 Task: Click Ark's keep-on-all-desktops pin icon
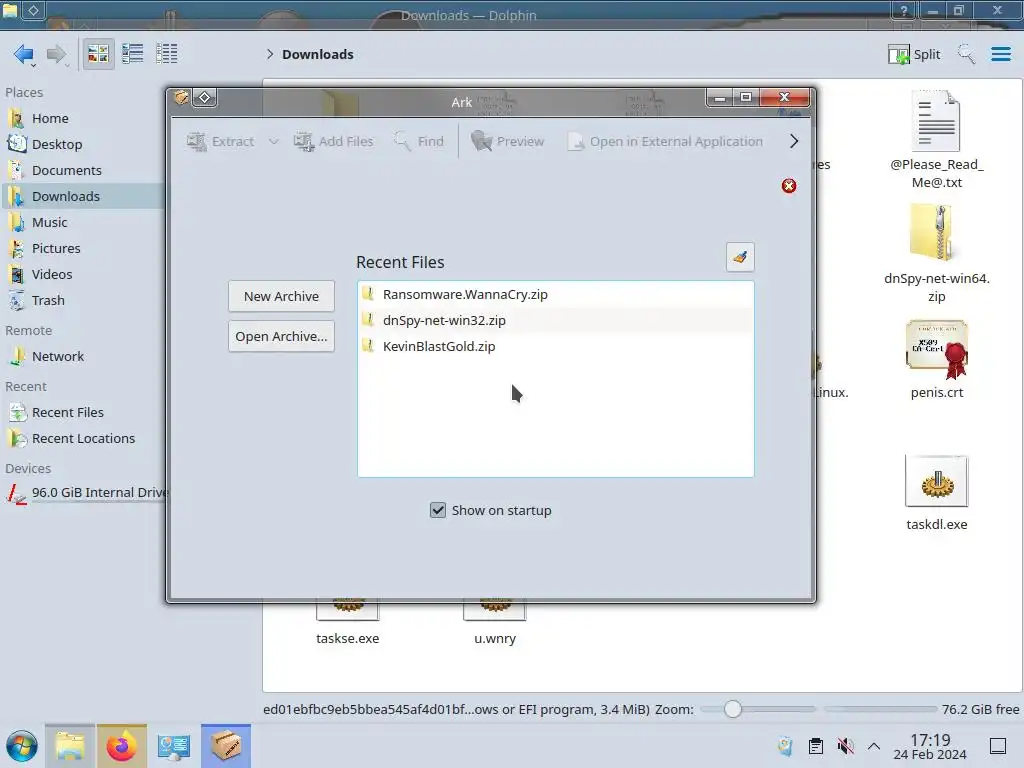tap(204, 98)
